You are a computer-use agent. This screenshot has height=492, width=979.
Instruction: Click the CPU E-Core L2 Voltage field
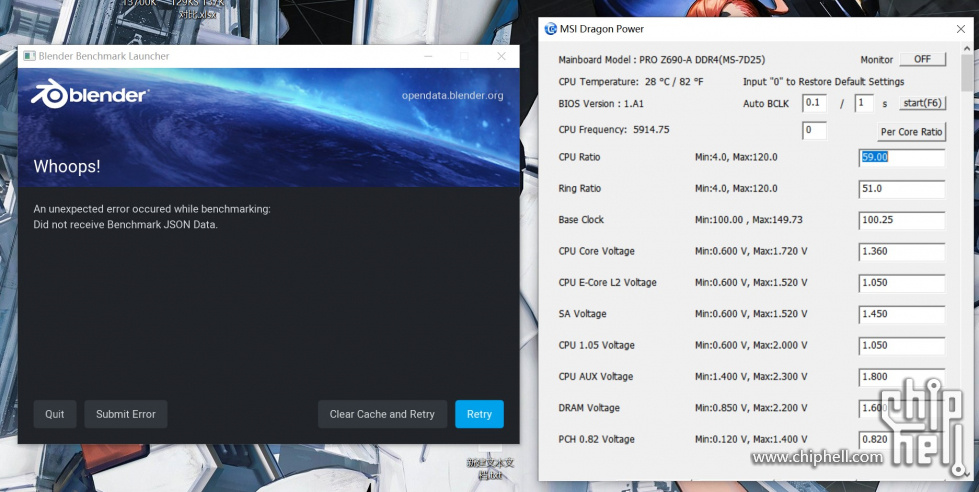point(902,283)
